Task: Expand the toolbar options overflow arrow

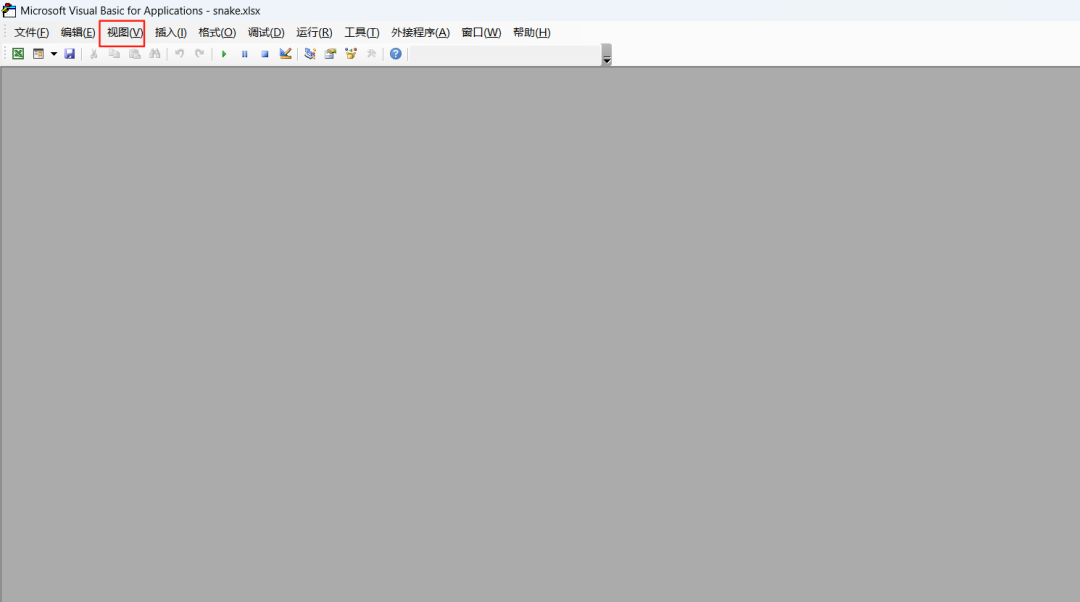Action: 607,54
